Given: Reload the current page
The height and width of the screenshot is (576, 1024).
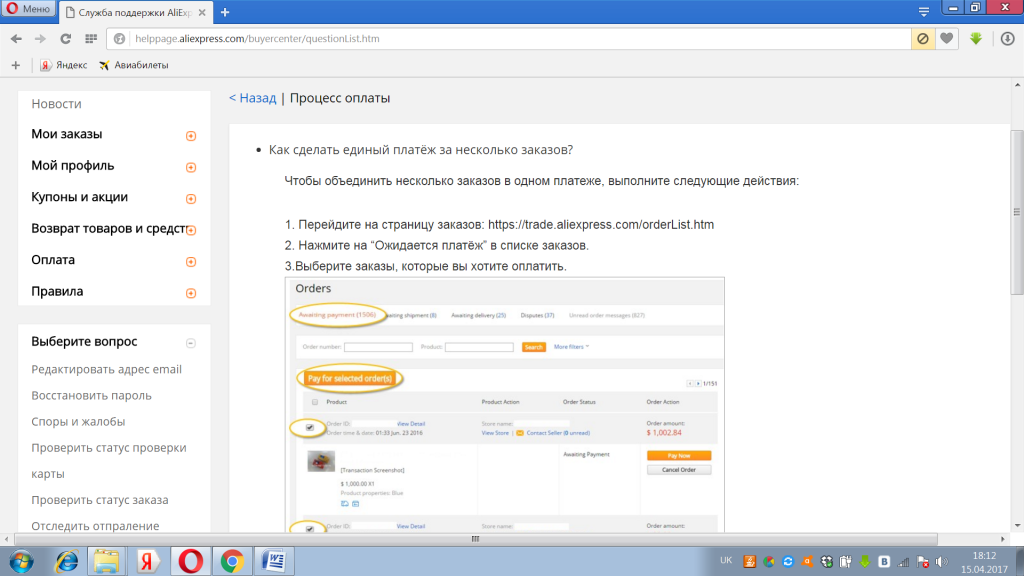Looking at the screenshot, I should point(65,39).
